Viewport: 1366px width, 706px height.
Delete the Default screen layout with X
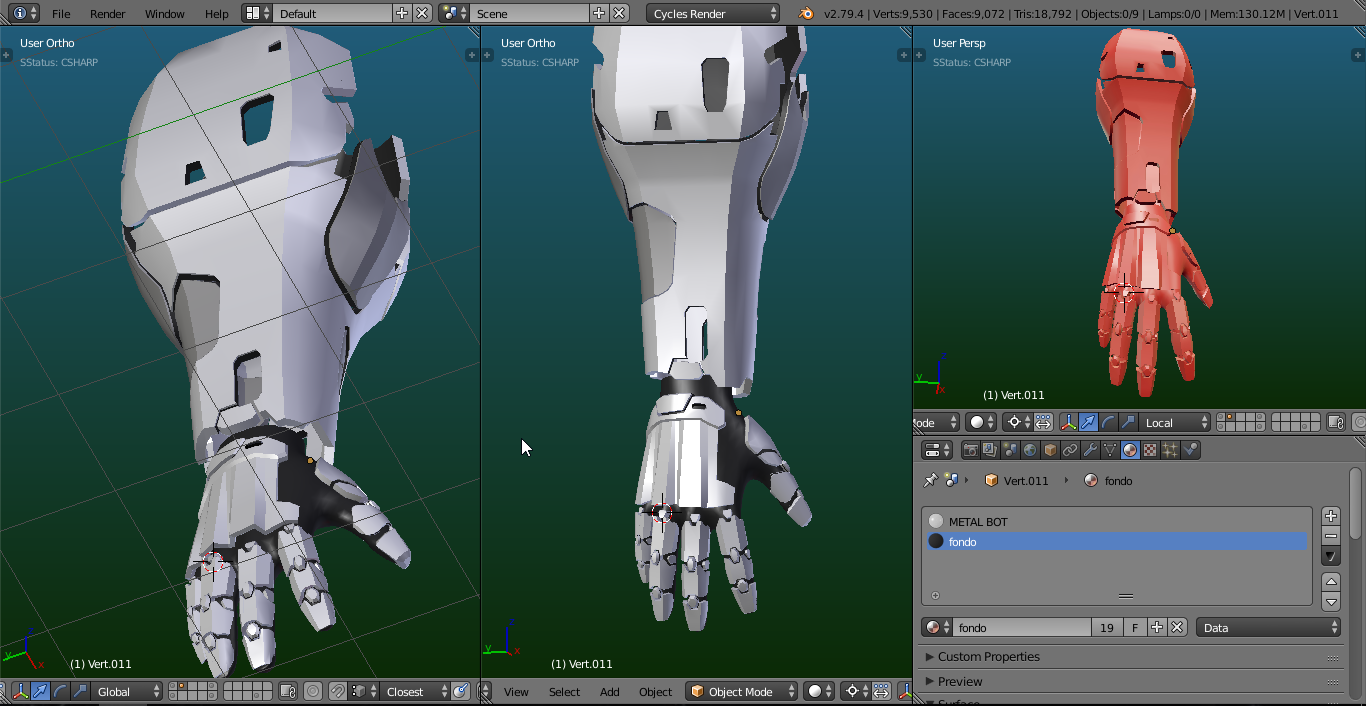tap(422, 13)
